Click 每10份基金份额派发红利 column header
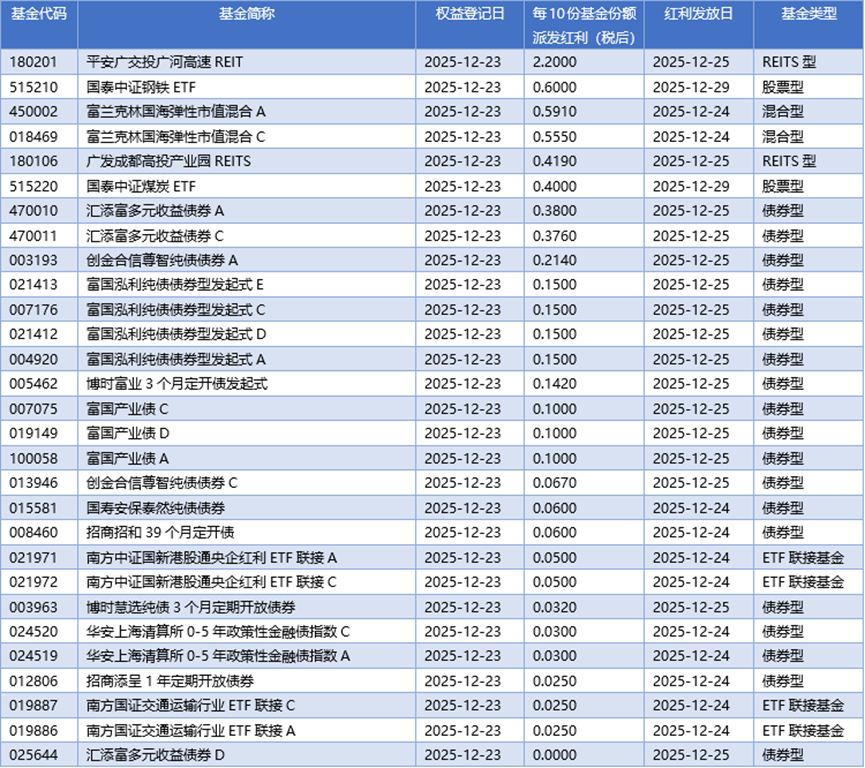This screenshot has height=768, width=865. pos(584,25)
